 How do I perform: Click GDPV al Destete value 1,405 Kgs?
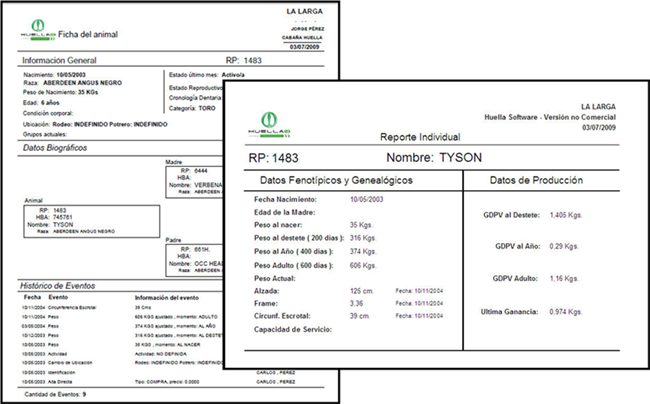[x=566, y=215]
